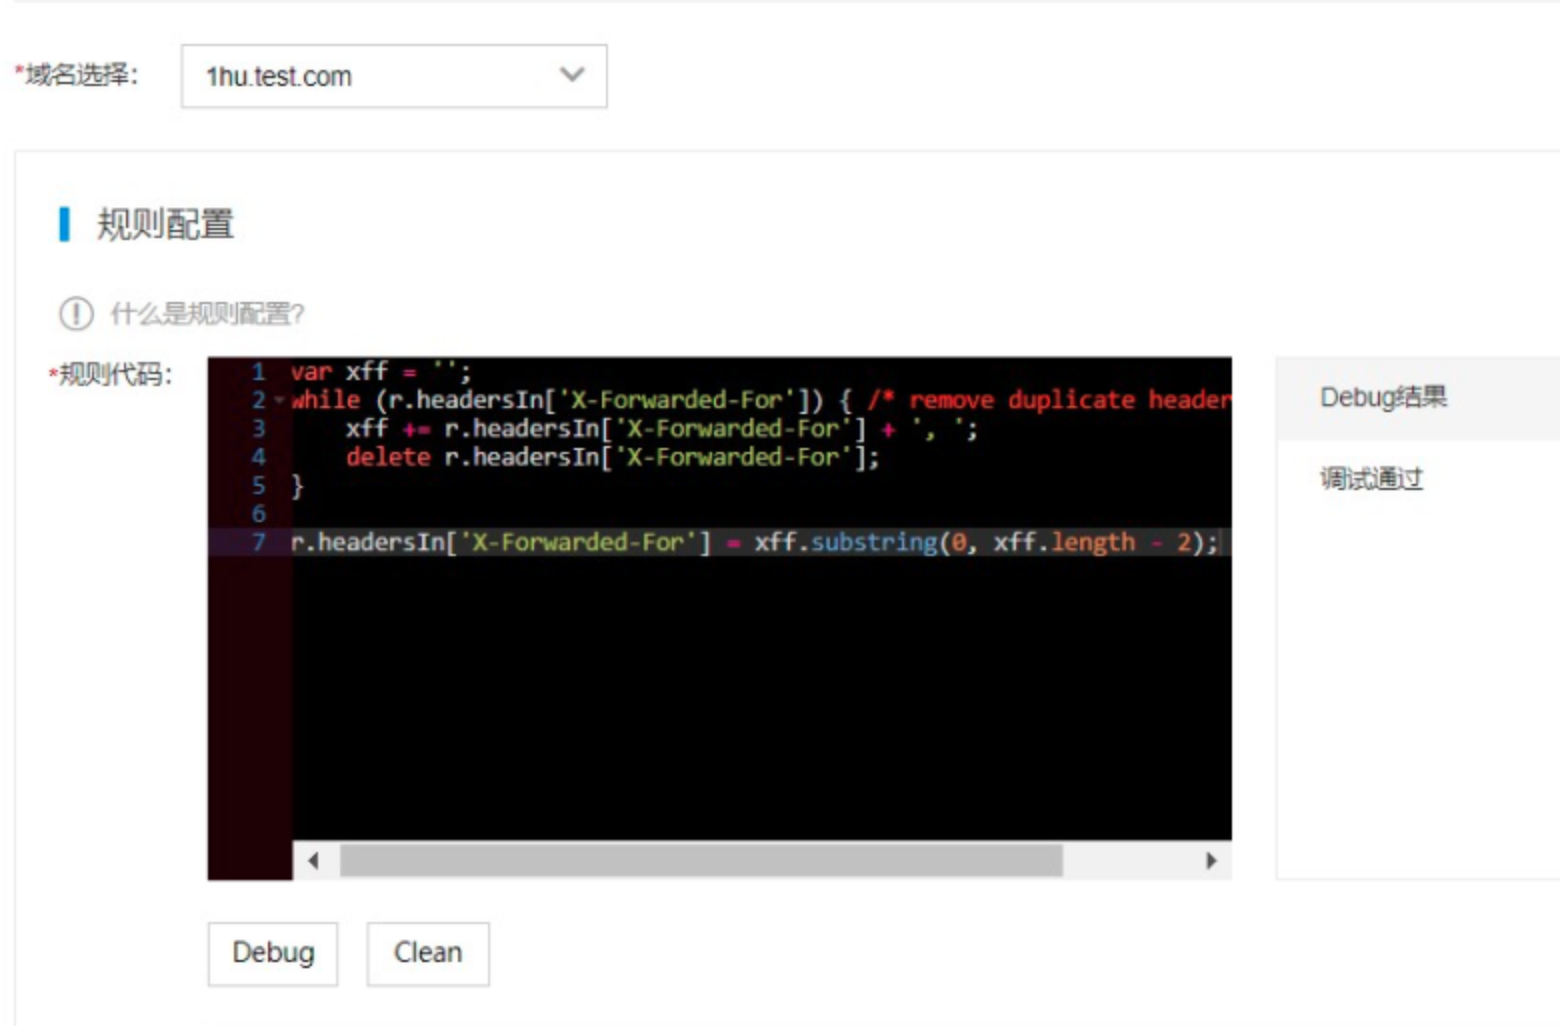
Task: Click the domain dropdown chevron arrow
Action: click(572, 74)
